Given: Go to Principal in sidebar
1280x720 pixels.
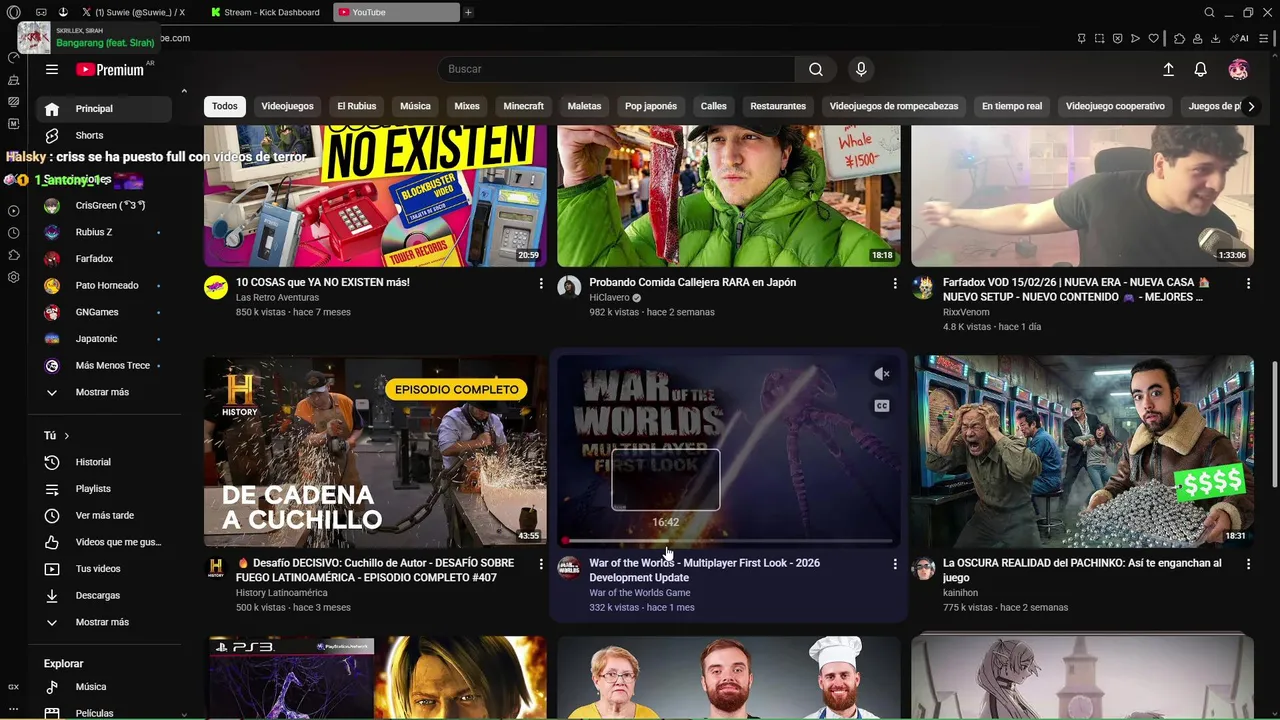Looking at the screenshot, I should 104,108.
